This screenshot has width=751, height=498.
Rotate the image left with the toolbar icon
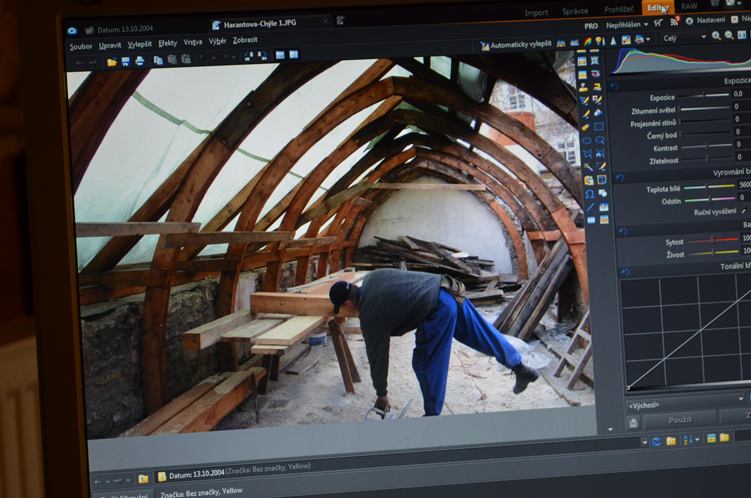click(249, 56)
